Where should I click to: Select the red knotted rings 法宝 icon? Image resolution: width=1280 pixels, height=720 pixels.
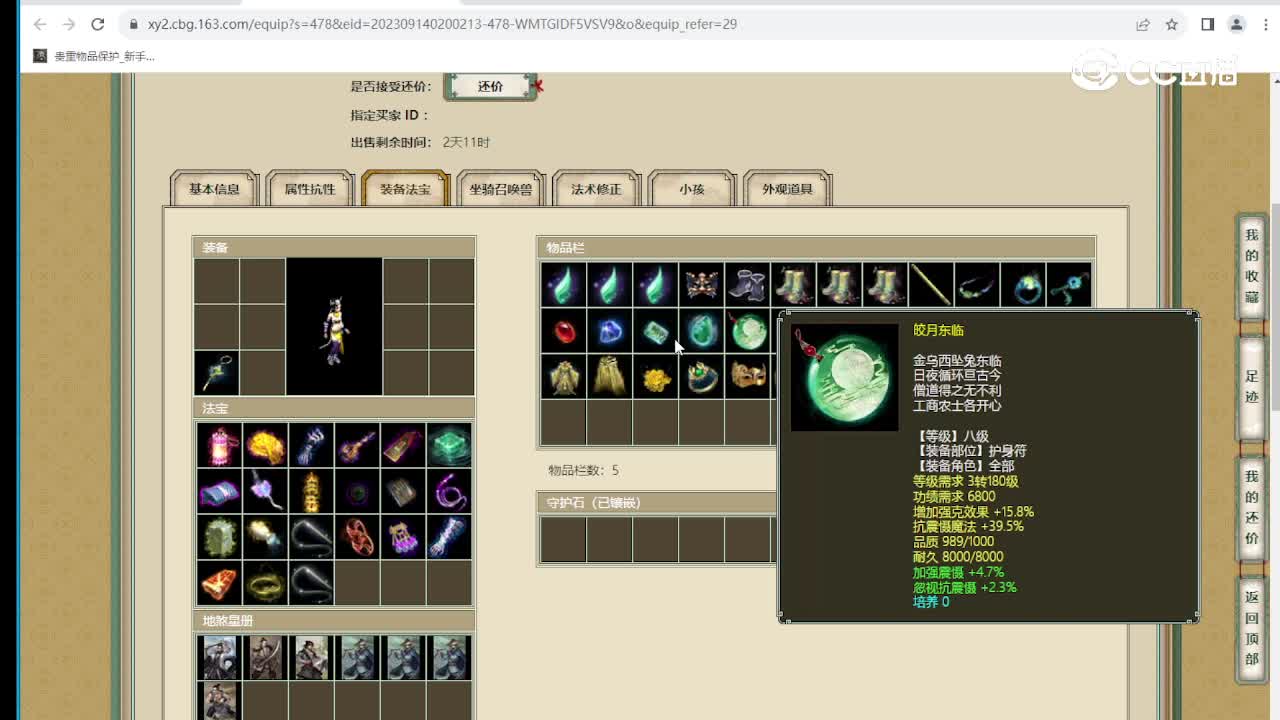point(357,537)
